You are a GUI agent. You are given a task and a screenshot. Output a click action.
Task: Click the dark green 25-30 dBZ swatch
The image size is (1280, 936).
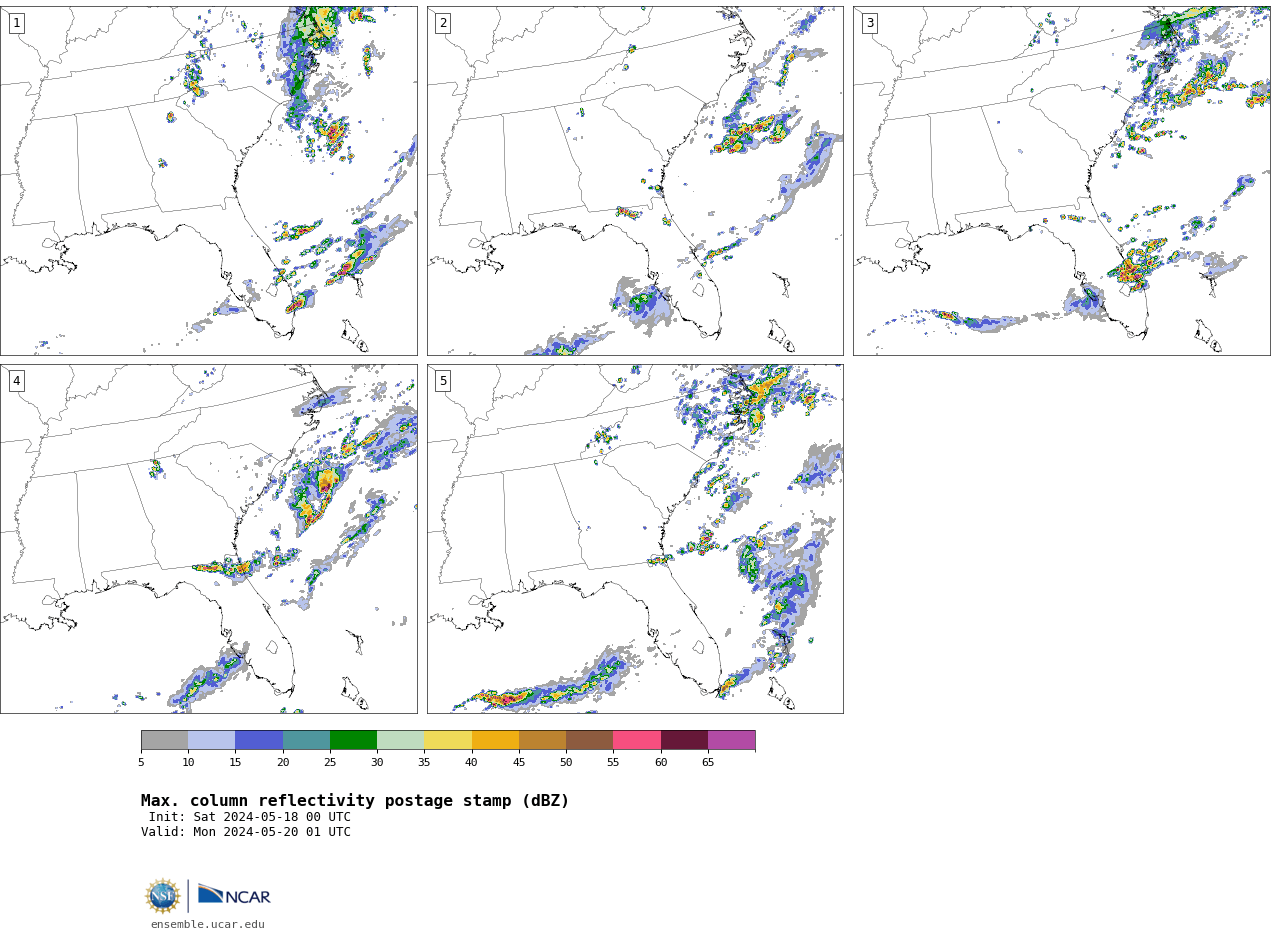[353, 740]
